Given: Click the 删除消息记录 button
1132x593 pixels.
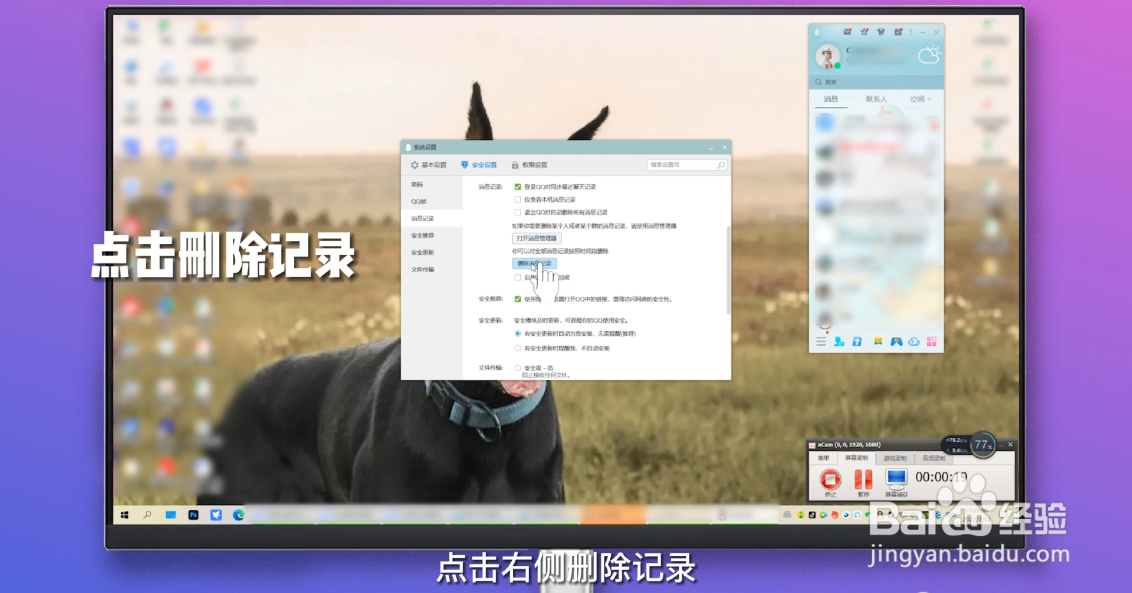Looking at the screenshot, I should (x=535, y=262).
